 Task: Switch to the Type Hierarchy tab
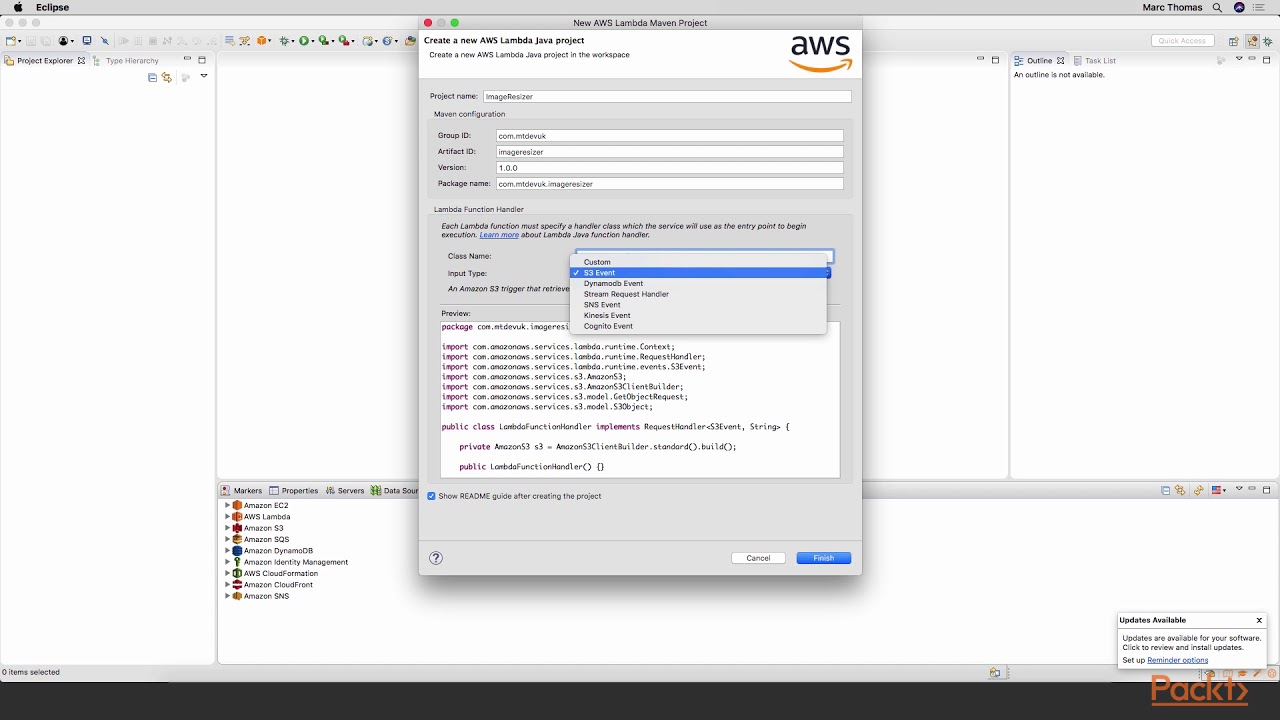(x=126, y=61)
